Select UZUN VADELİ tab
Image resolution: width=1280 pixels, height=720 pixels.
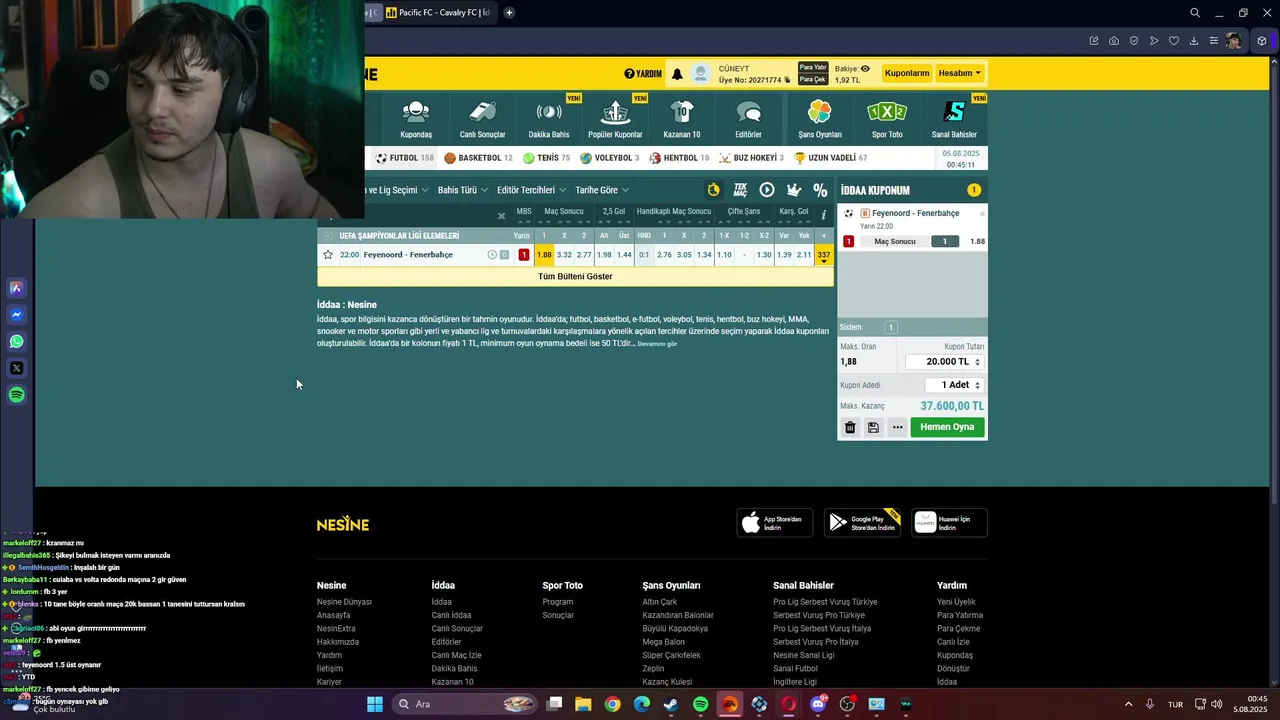(x=830, y=158)
